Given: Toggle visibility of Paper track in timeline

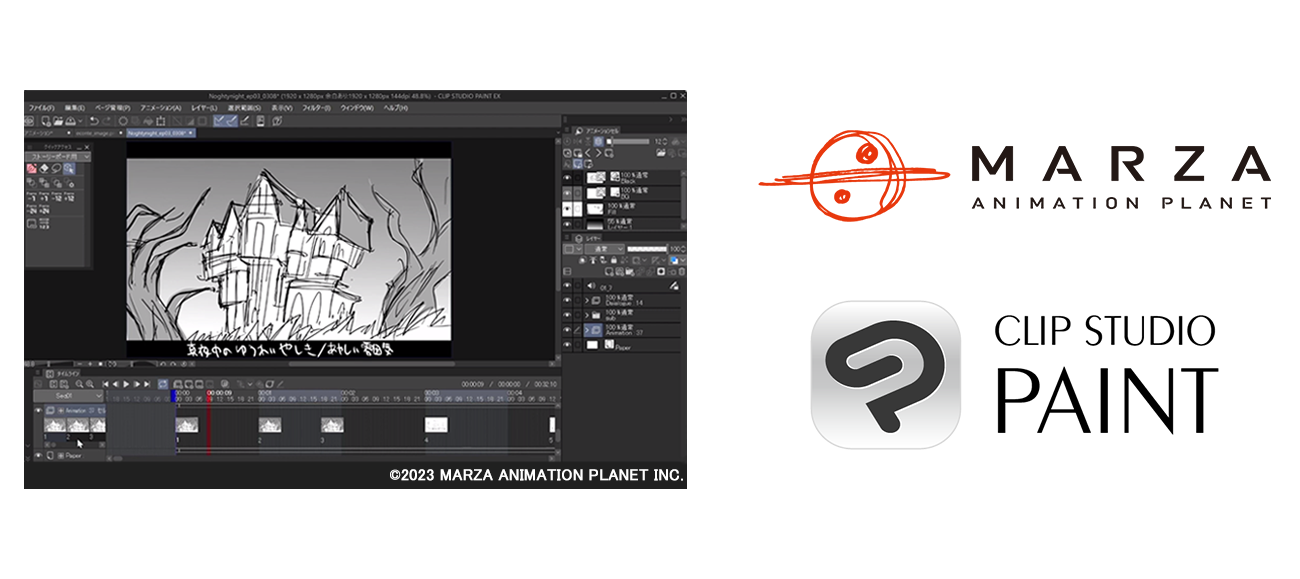Looking at the screenshot, I should pos(38,456).
